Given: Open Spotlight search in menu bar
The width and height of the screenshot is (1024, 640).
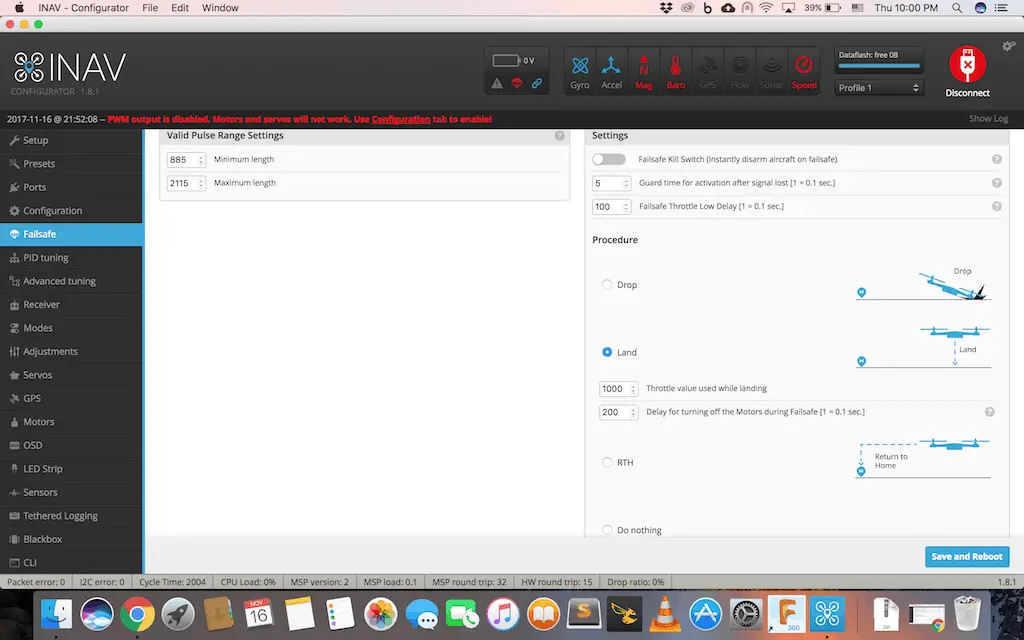Looking at the screenshot, I should pos(956,8).
